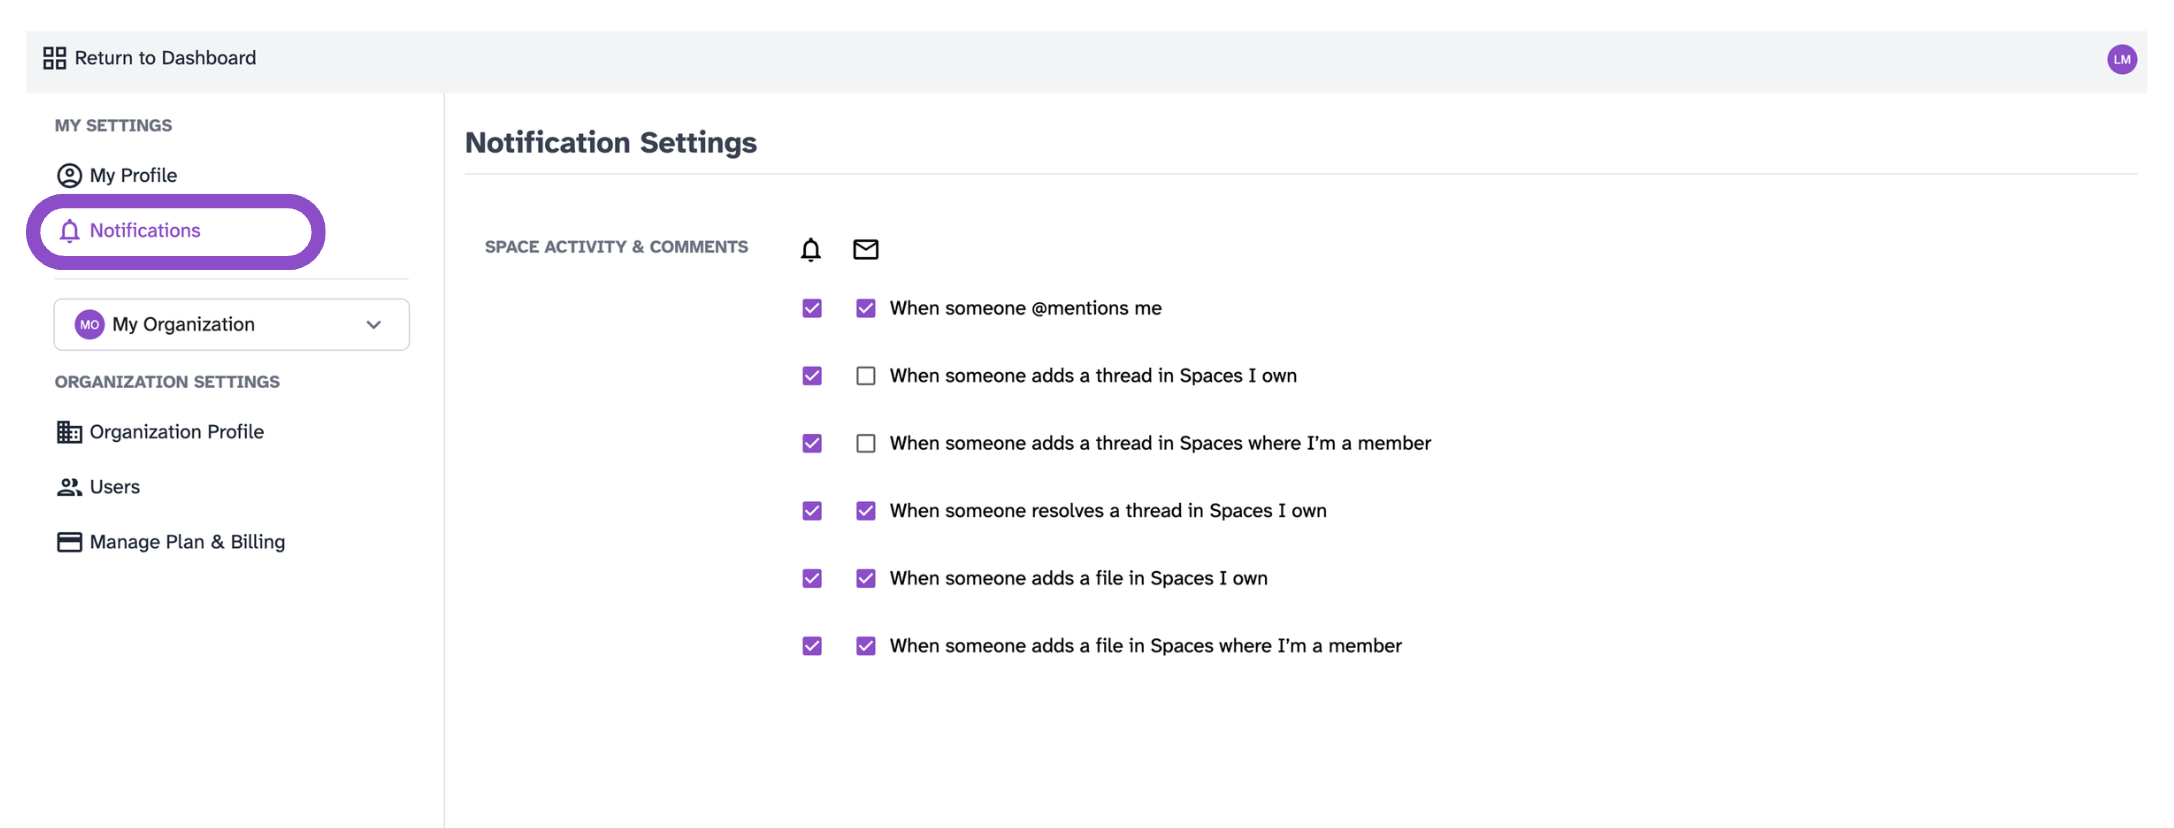Click the MO organization avatar badge
The width and height of the screenshot is (2174, 828).
tap(90, 324)
